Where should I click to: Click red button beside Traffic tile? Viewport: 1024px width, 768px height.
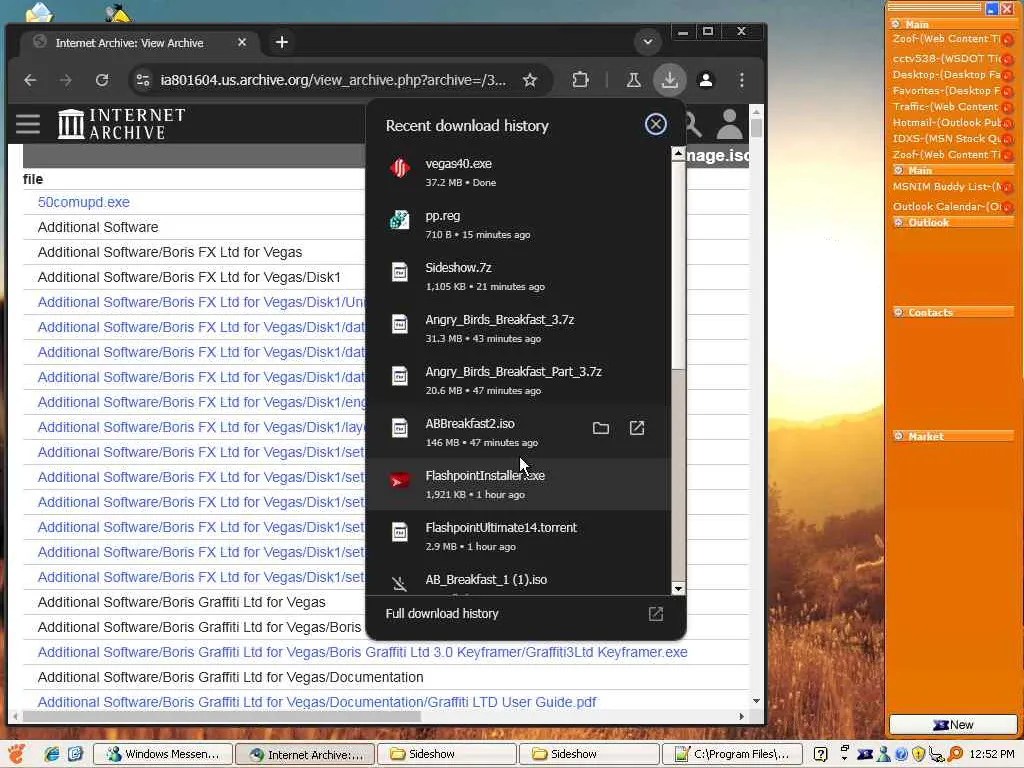pyautogui.click(x=1008, y=108)
